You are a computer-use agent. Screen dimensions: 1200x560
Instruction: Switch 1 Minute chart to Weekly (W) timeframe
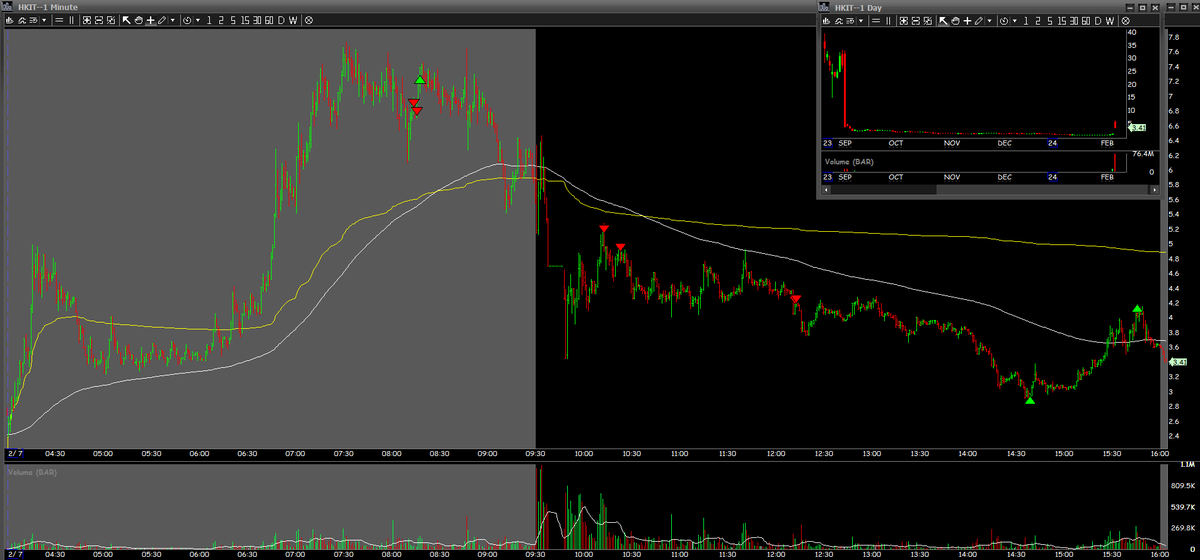293,20
